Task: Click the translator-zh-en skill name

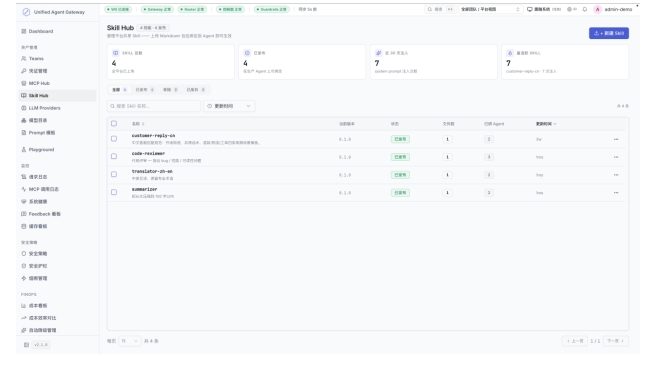Action: [x=152, y=171]
